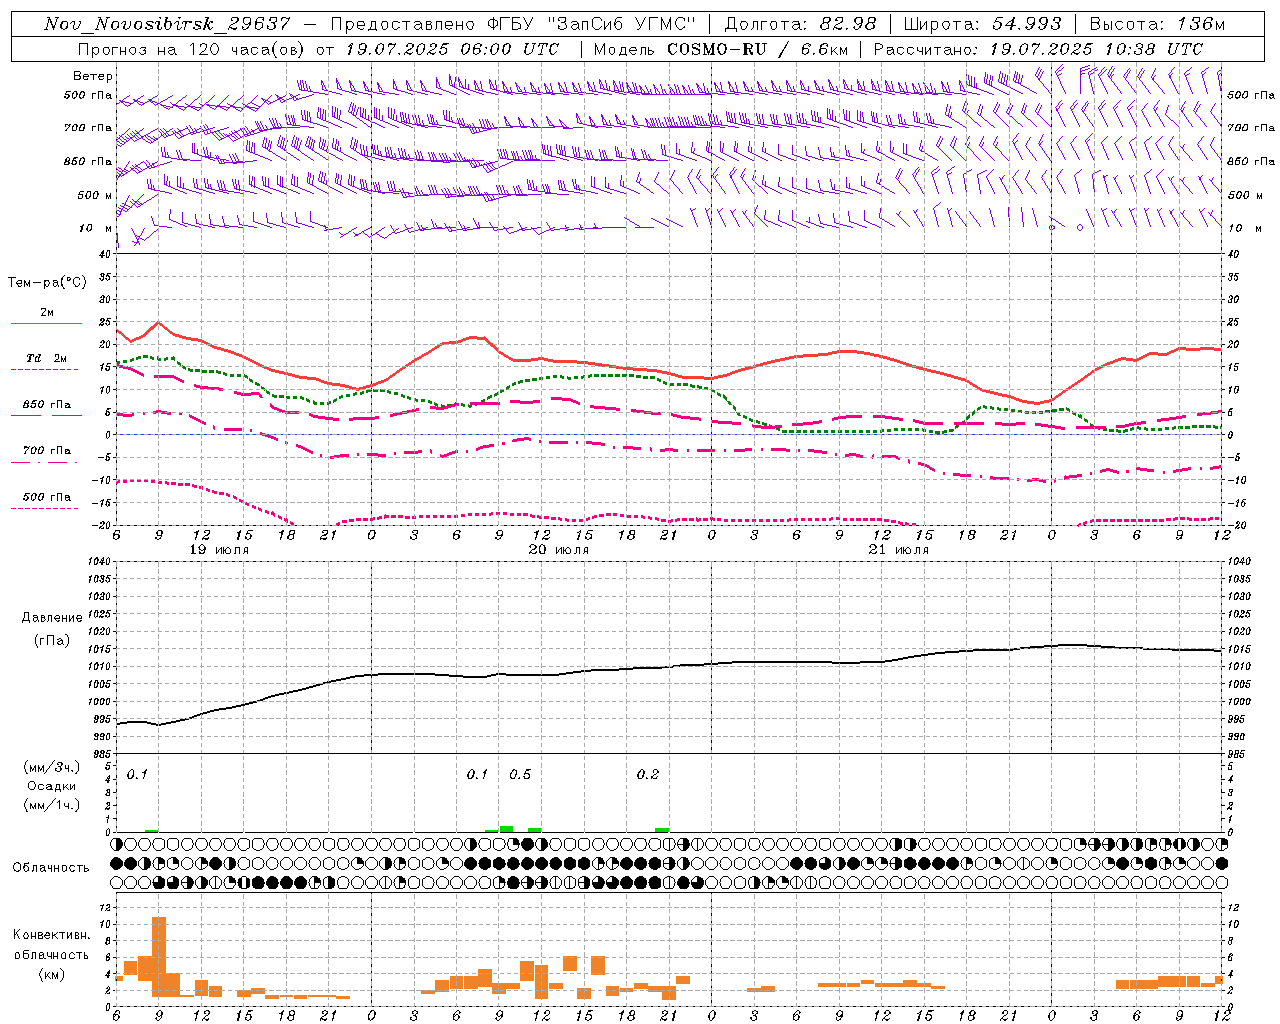
Task: Click the Ветер panel label
Action: click(93, 76)
